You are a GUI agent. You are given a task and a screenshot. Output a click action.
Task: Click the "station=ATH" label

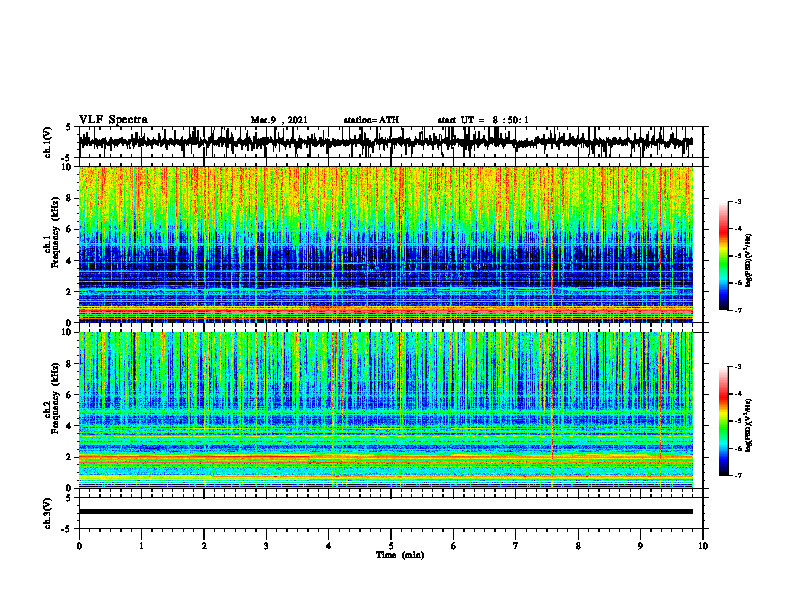(371, 120)
